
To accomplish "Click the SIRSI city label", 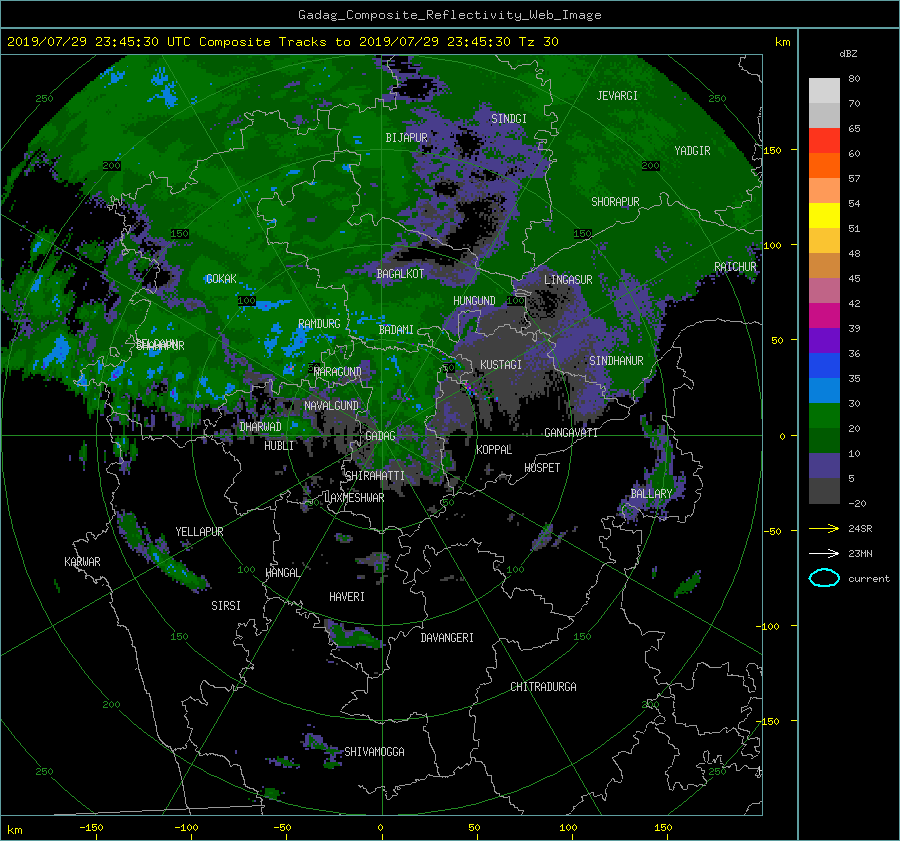I will [x=226, y=606].
